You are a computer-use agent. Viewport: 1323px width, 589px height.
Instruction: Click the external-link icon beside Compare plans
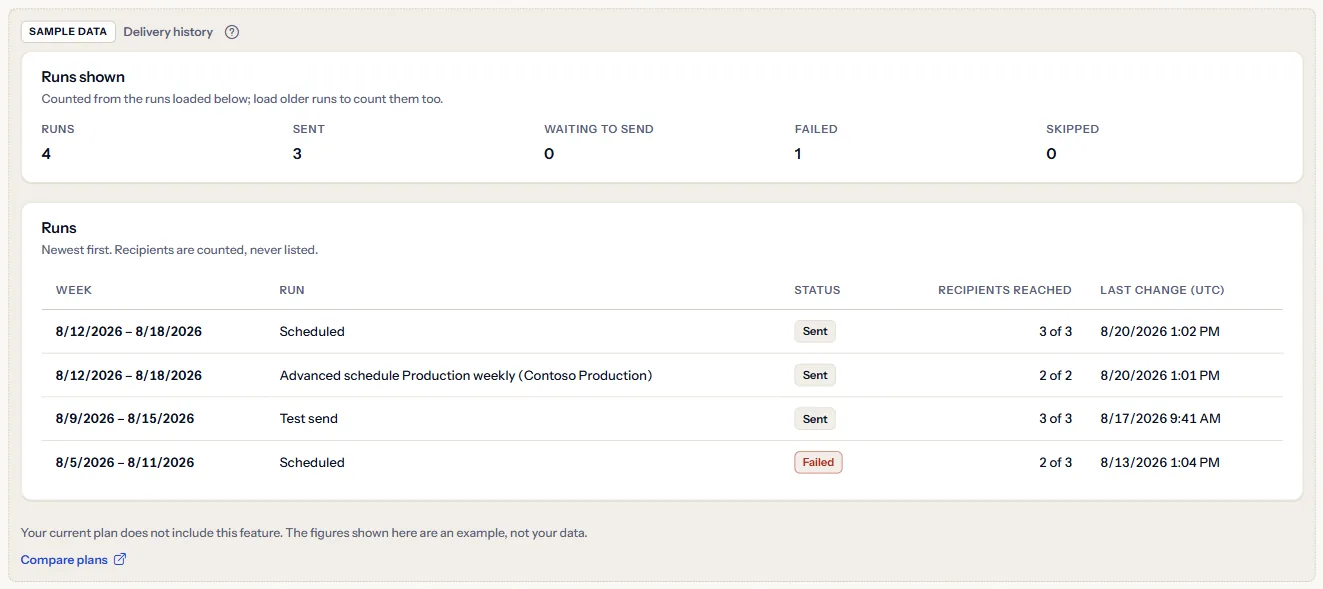(120, 560)
